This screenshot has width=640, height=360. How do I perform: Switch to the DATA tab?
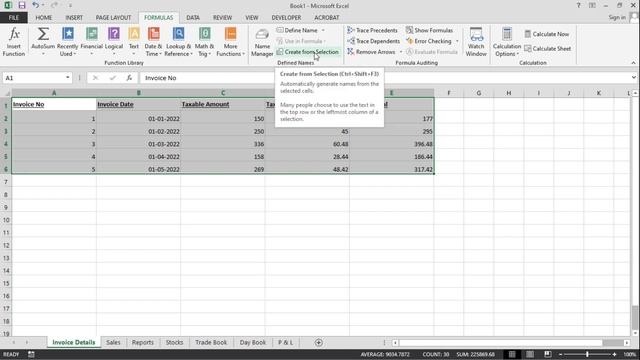click(193, 18)
